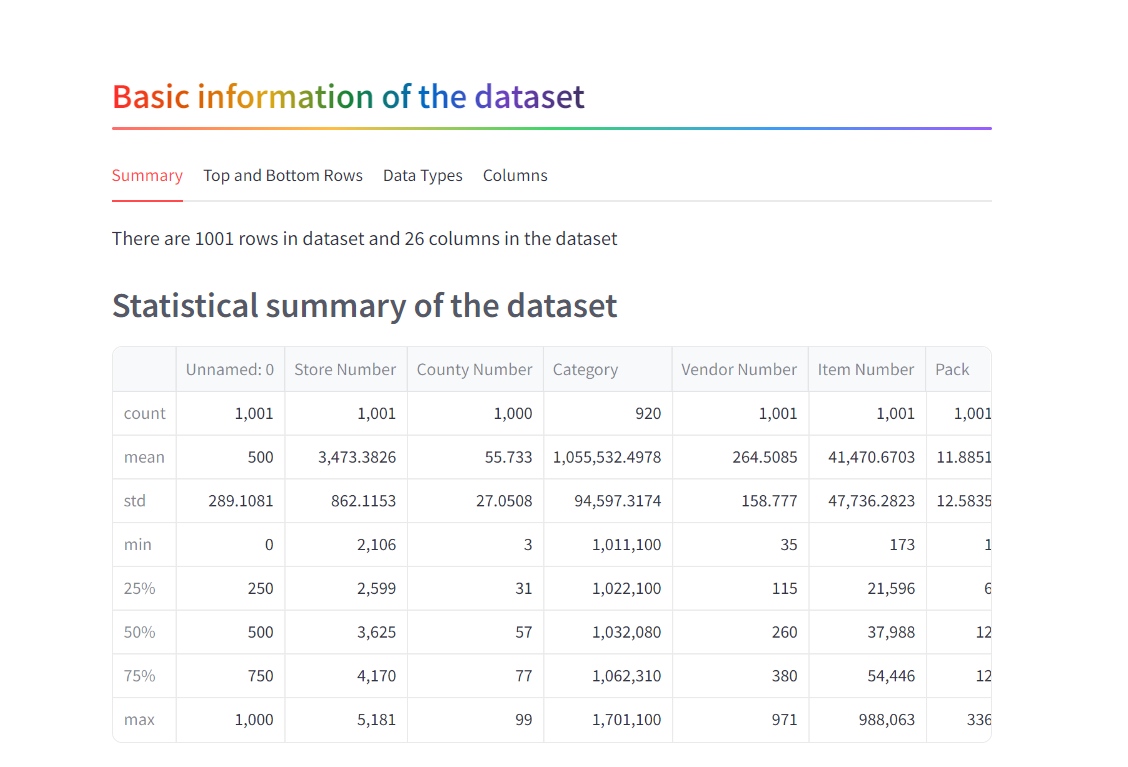Select the count row label

coord(144,413)
